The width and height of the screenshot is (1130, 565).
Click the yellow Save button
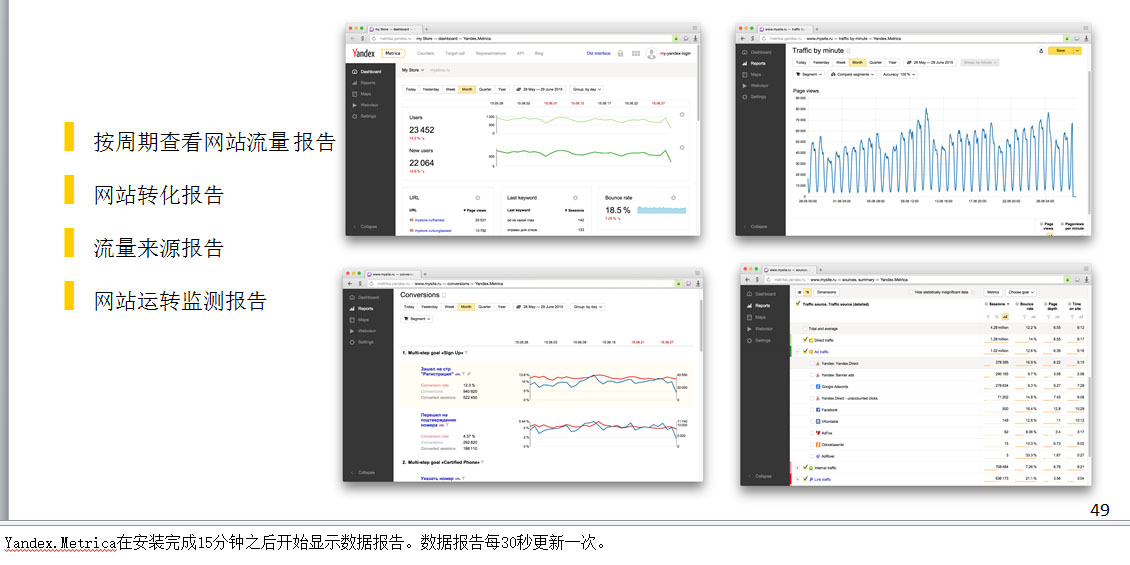[x=1061, y=50]
